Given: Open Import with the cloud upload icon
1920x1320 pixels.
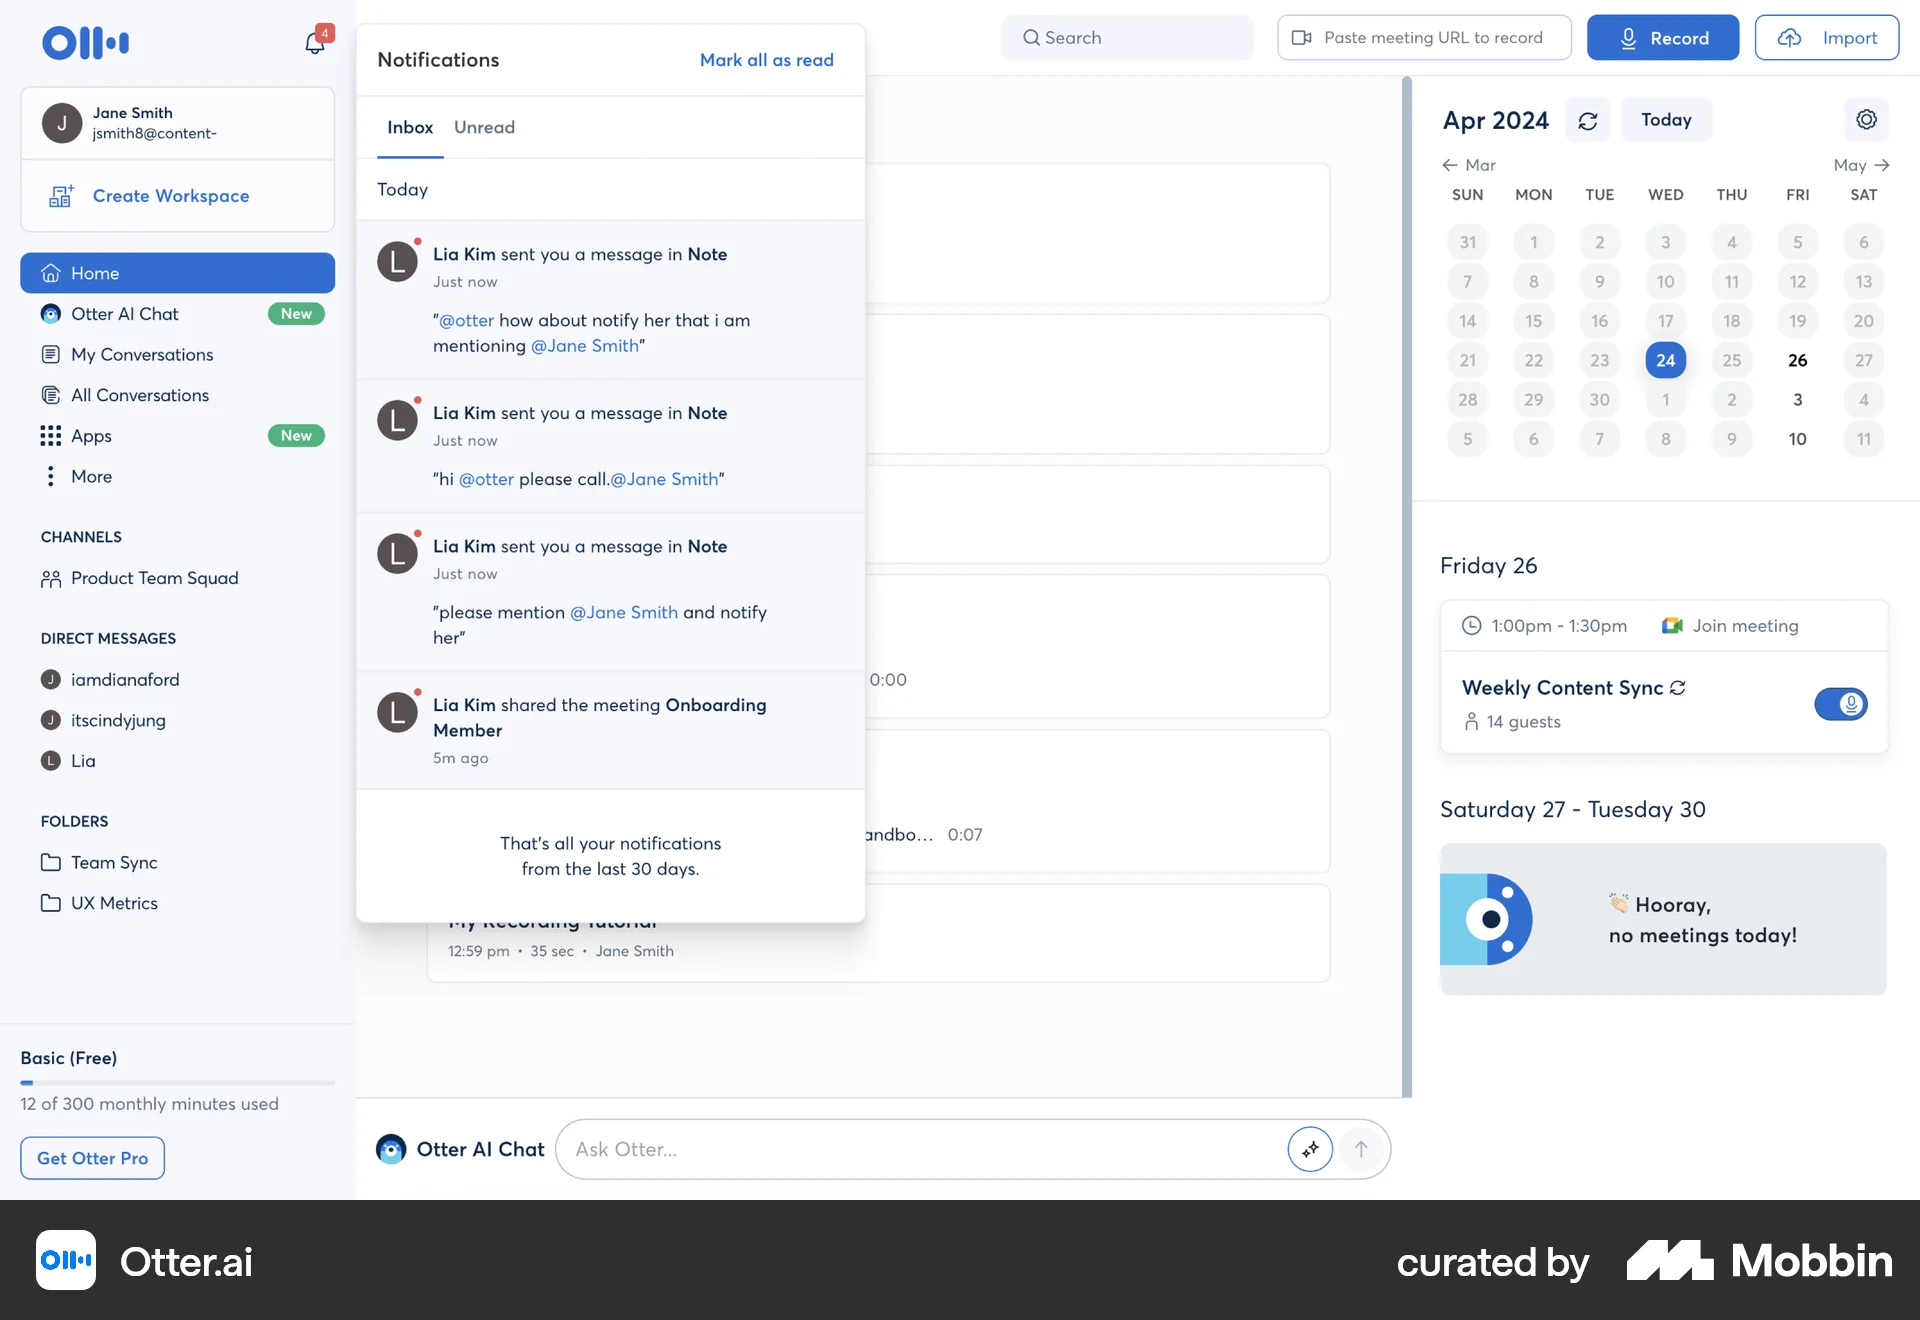Looking at the screenshot, I should pos(1826,37).
